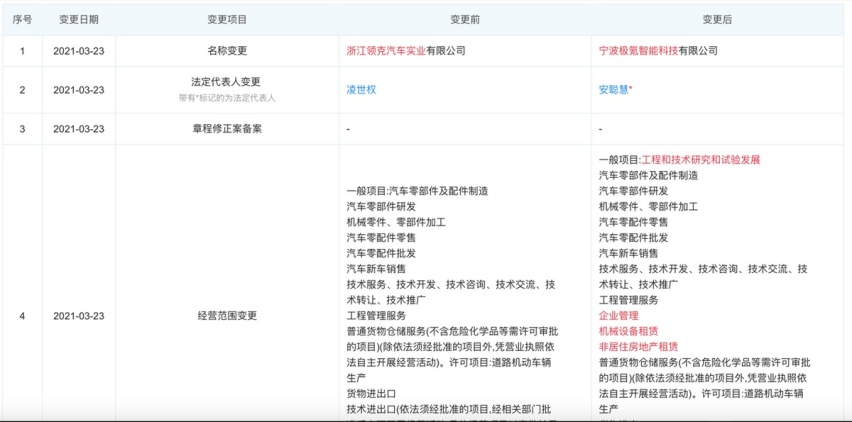
Task: Click 汽车新车销售 in the 变更前 column
Action: [x=376, y=269]
